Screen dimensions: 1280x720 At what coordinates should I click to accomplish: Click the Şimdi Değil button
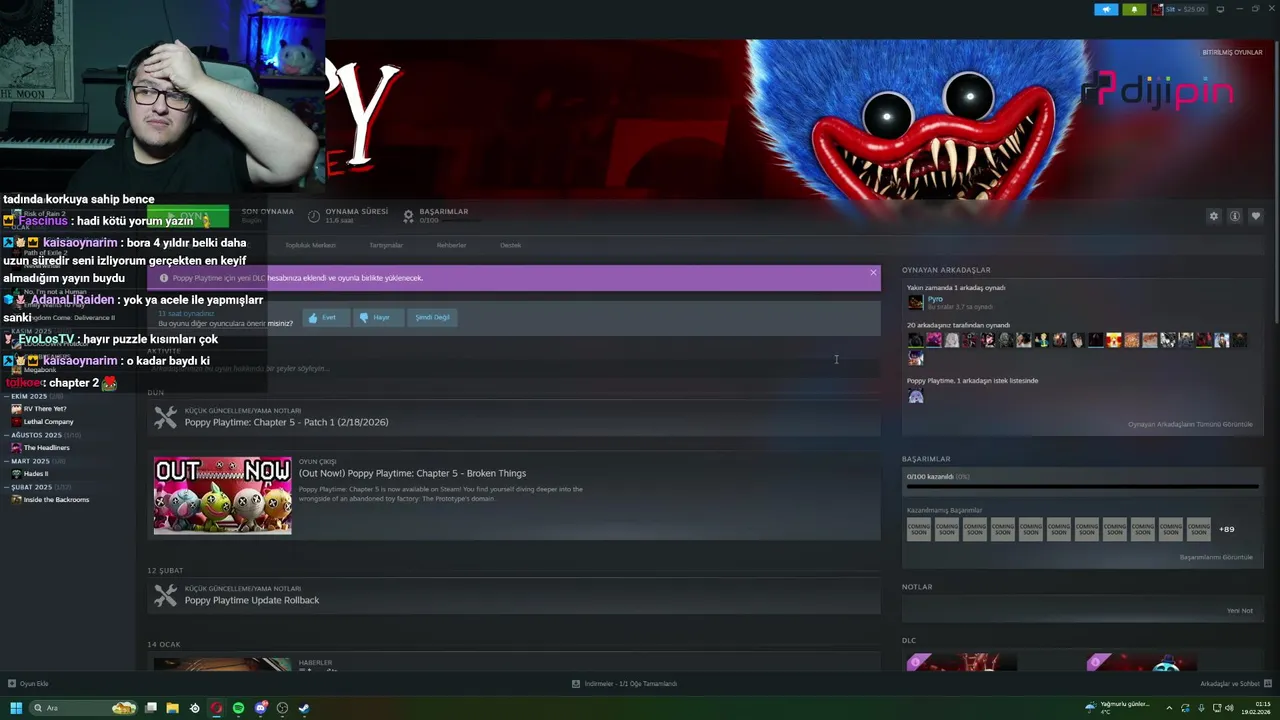(432, 317)
